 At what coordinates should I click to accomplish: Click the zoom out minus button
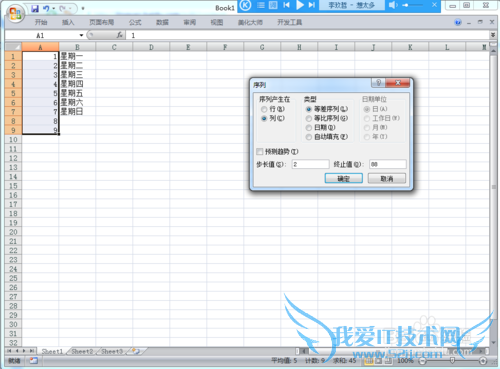(422, 361)
